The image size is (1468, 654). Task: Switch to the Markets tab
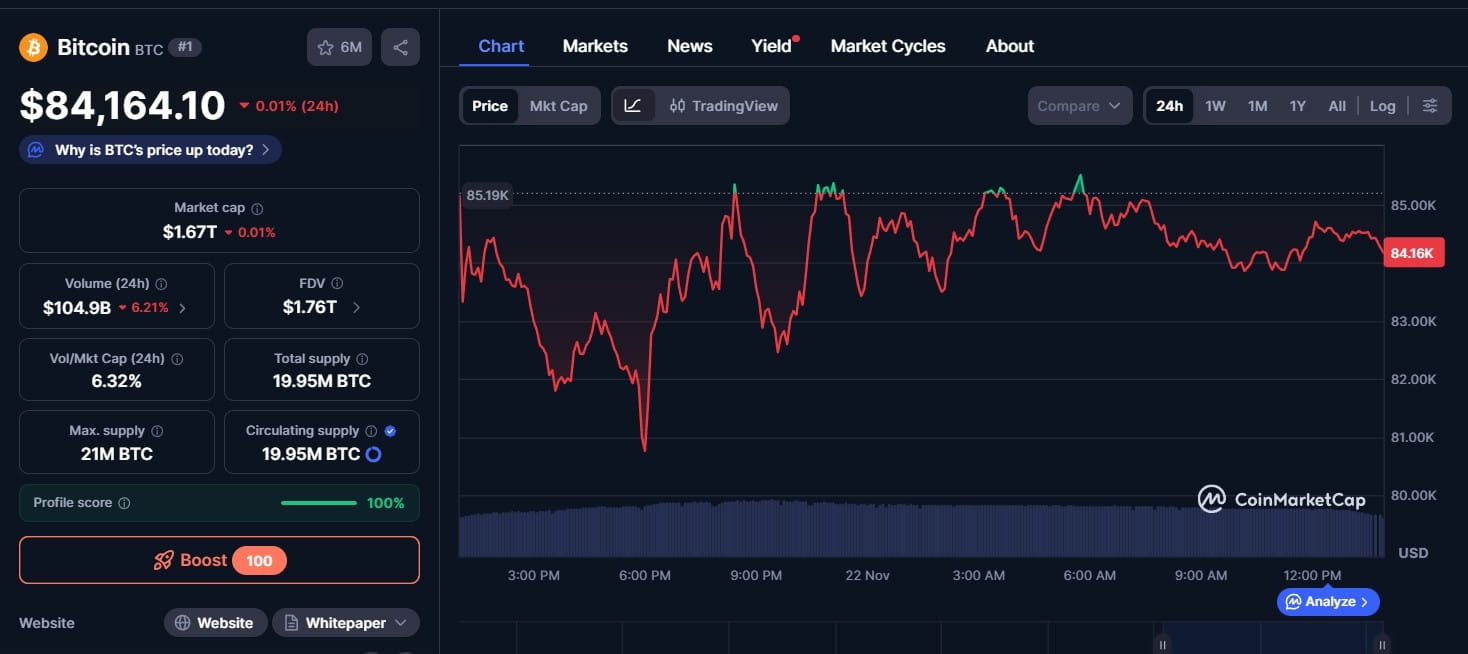tap(595, 46)
